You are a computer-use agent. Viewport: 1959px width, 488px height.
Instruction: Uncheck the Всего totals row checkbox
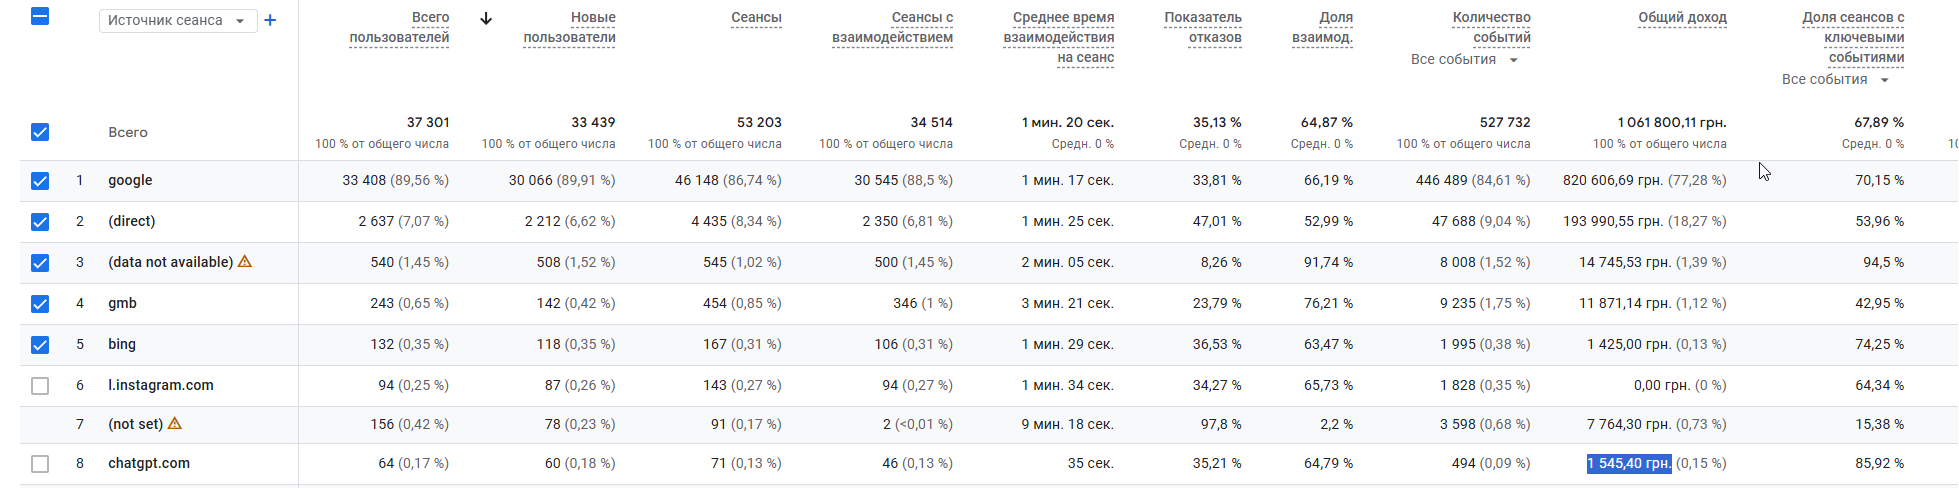[x=40, y=132]
